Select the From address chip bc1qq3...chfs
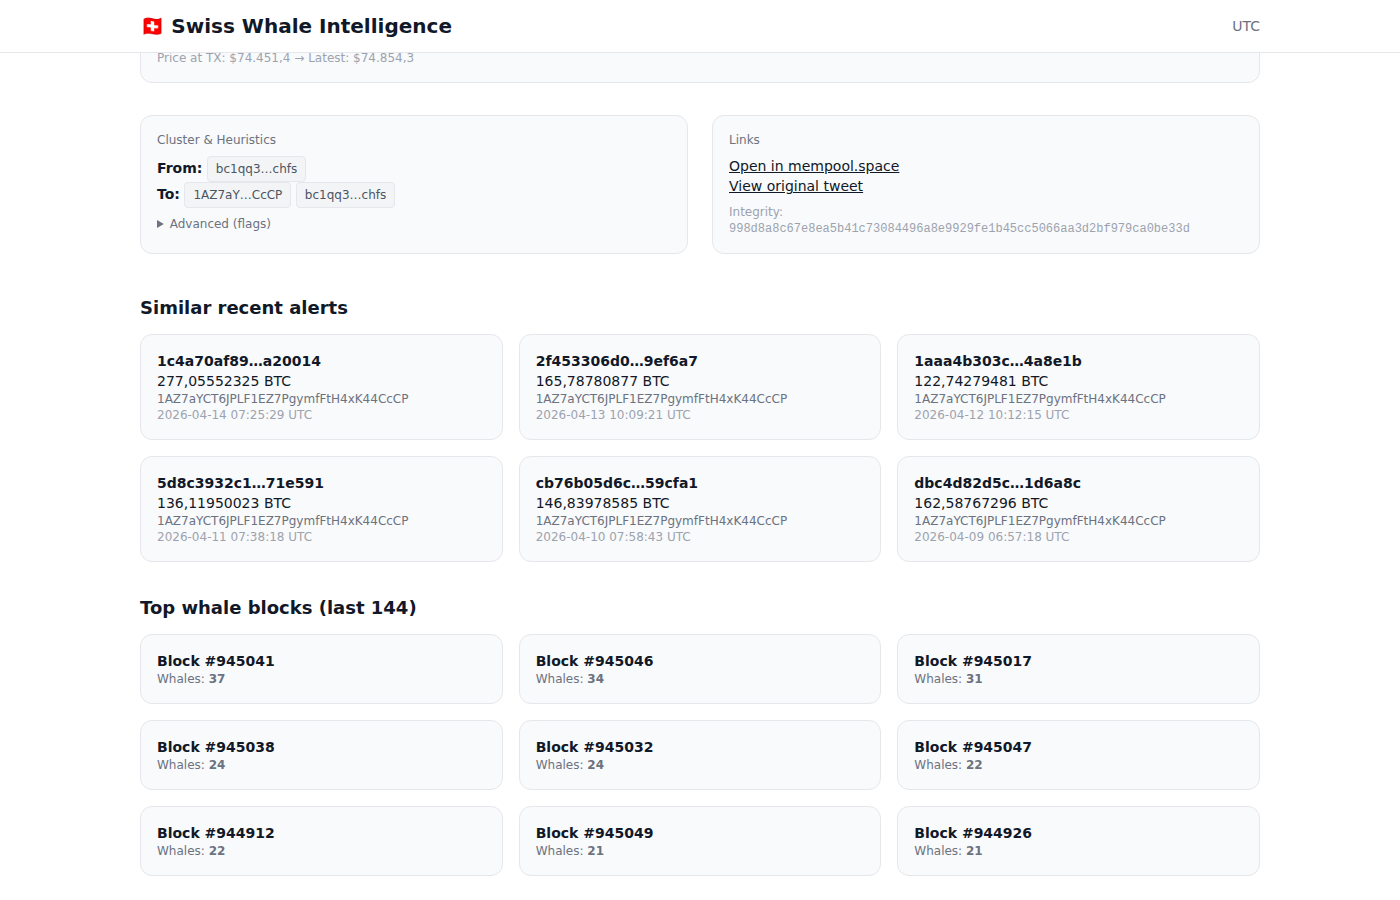 coord(256,169)
